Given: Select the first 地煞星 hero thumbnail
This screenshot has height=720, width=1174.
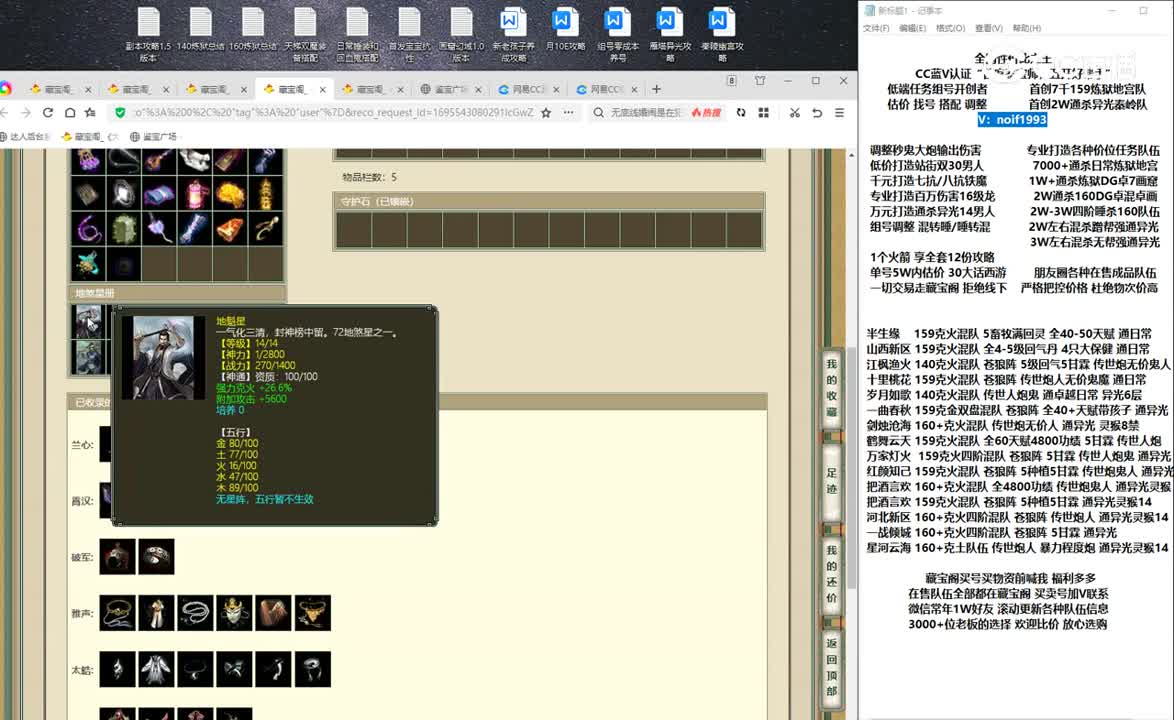Looking at the screenshot, I should coord(88,322).
